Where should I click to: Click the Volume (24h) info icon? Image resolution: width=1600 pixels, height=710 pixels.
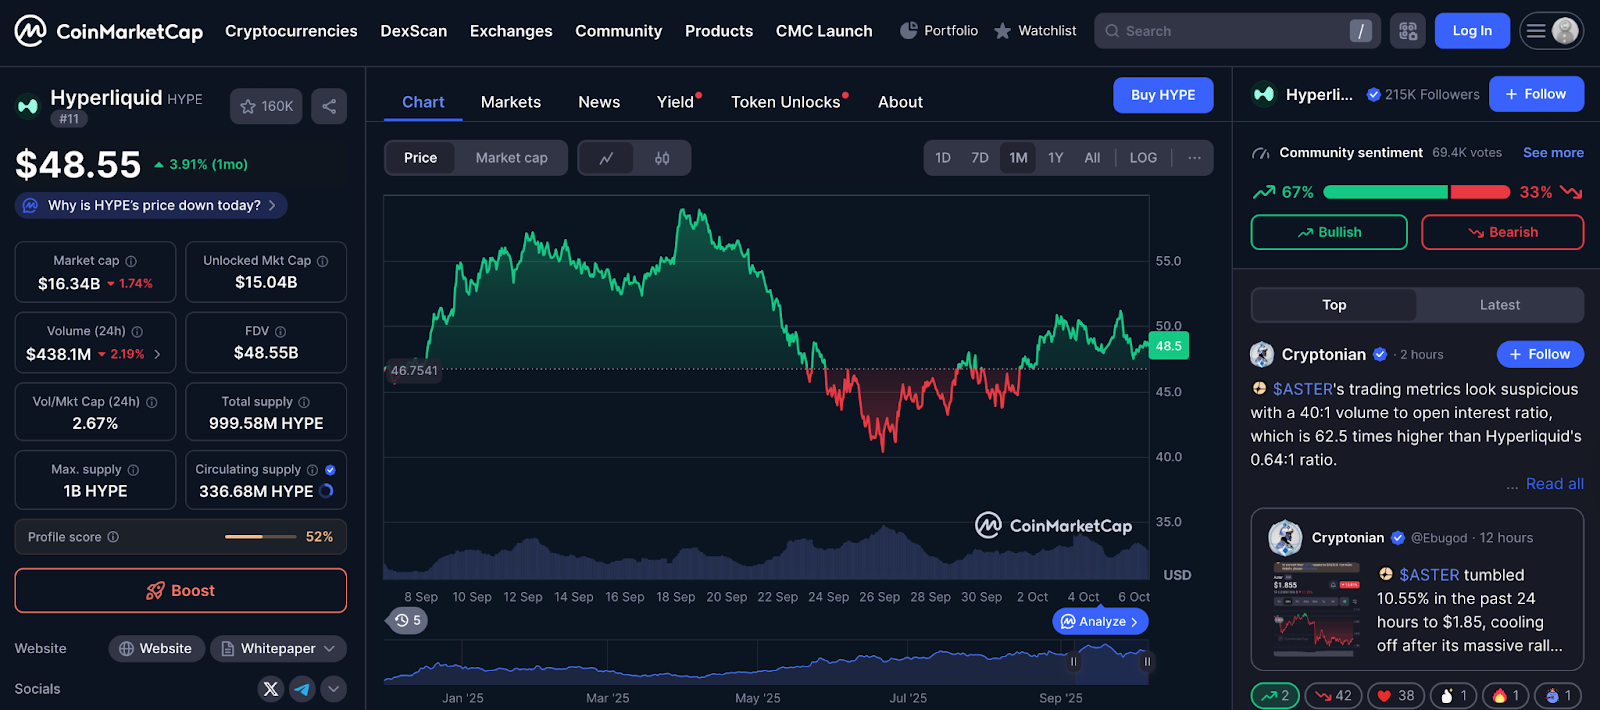(x=137, y=332)
